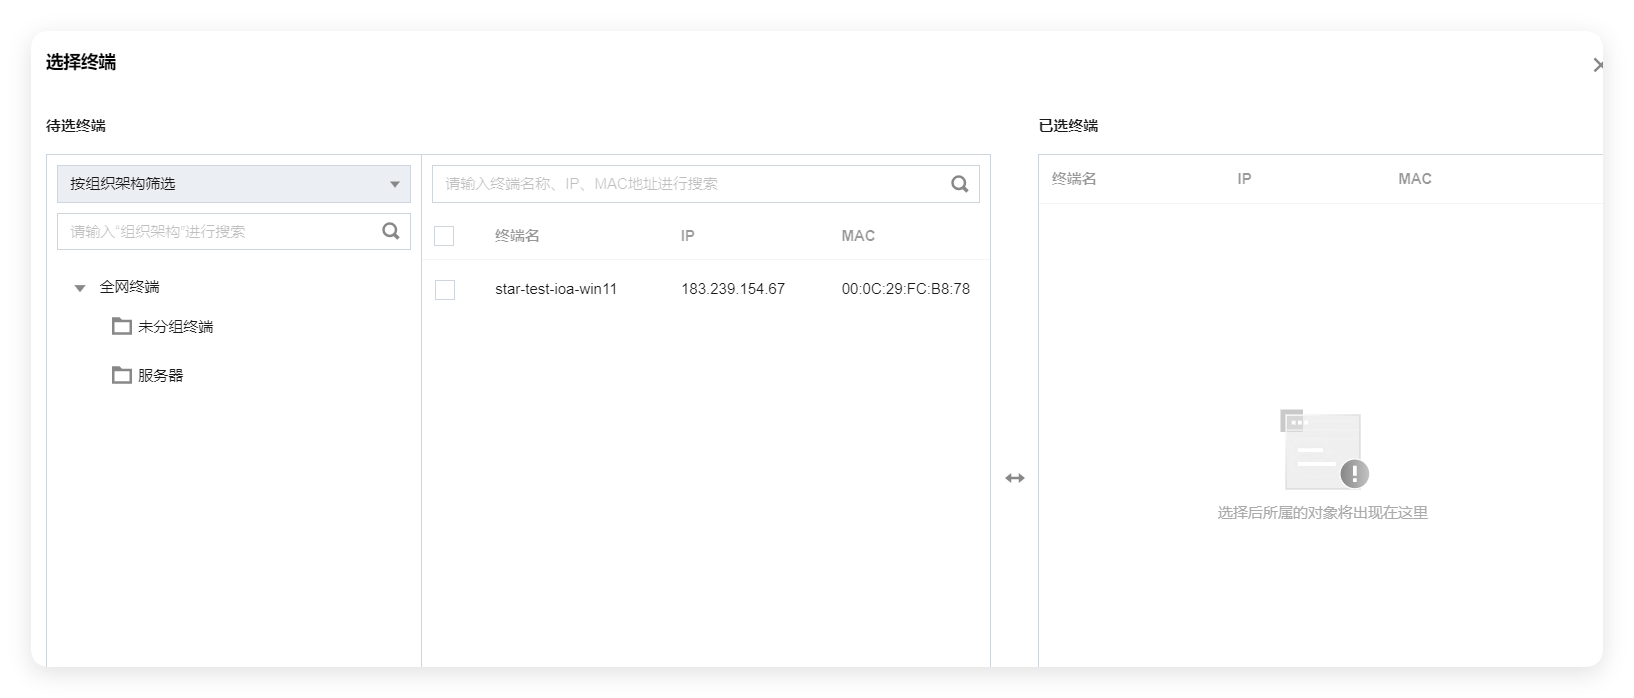The width and height of the screenshot is (1634, 698).
Task: Click the 未分组终端 folder icon
Action: (x=122, y=326)
